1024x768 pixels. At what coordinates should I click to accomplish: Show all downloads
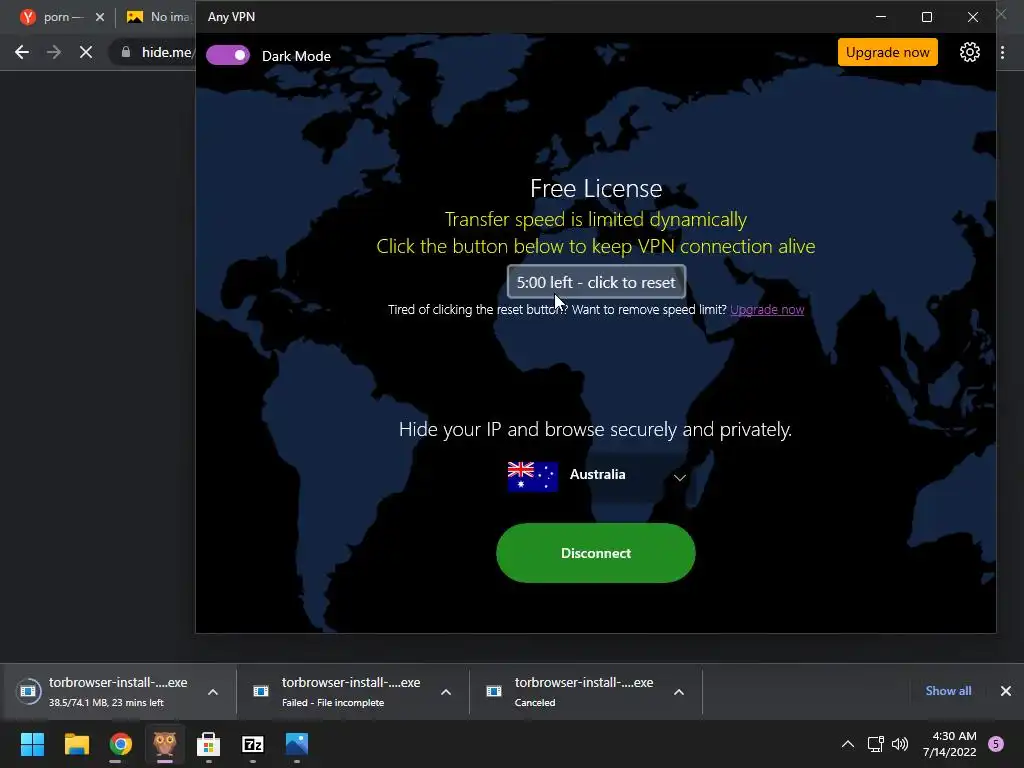click(948, 691)
